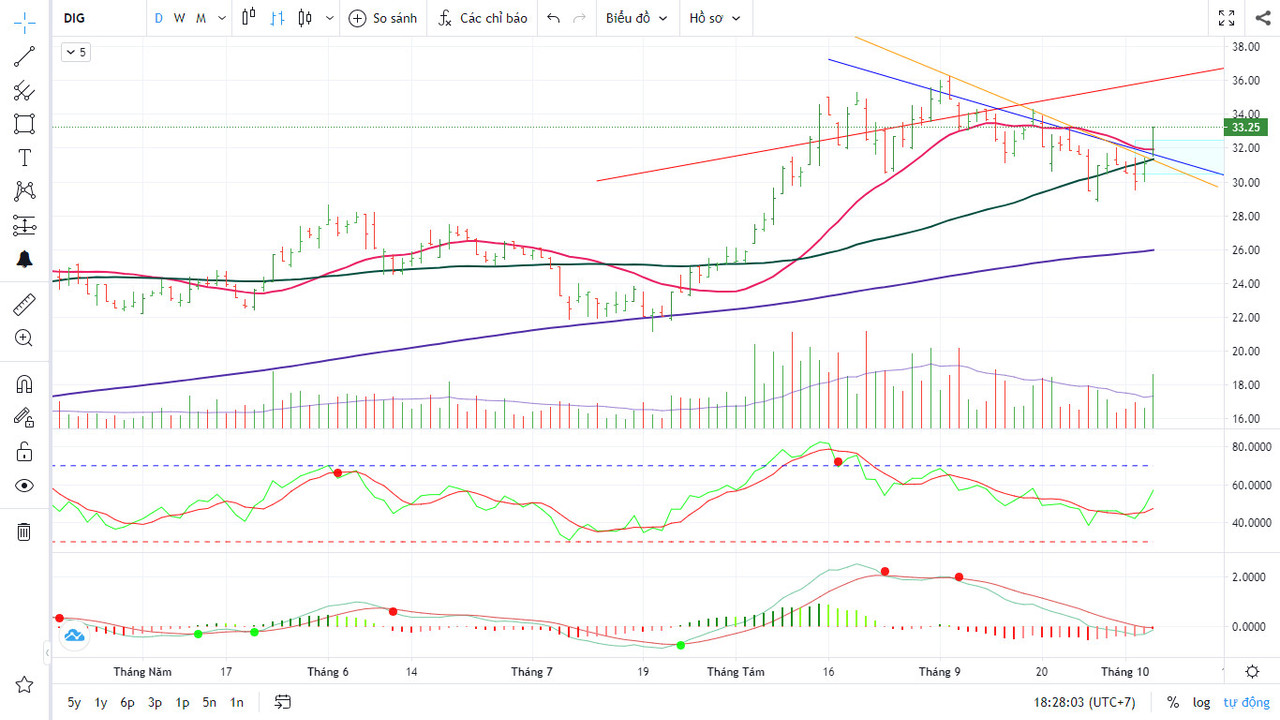
Task: Open the So sánh compare dialog
Action: tap(383, 18)
